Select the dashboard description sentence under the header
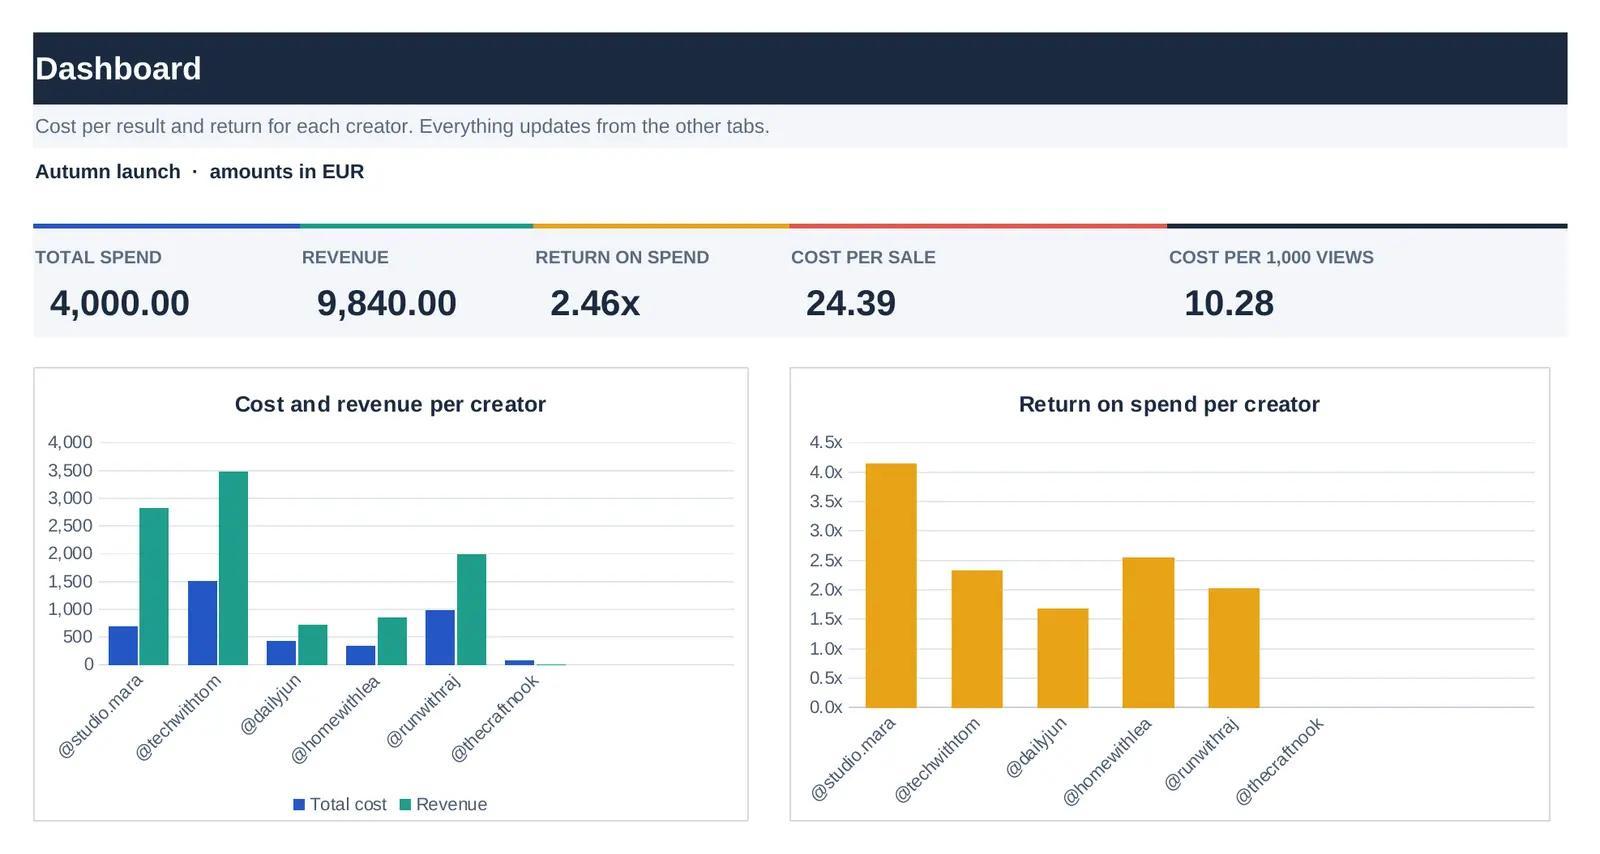The height and width of the screenshot is (854, 1600). point(402,127)
